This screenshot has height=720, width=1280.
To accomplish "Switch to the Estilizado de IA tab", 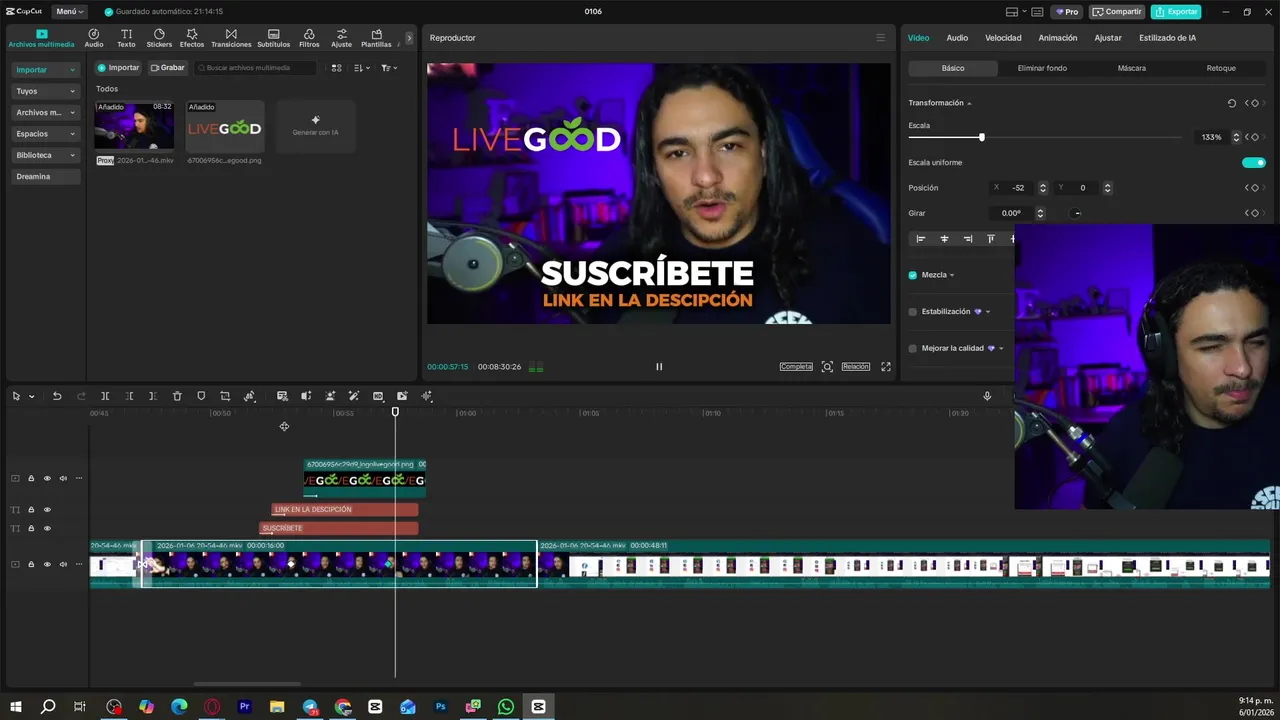I will (1167, 38).
